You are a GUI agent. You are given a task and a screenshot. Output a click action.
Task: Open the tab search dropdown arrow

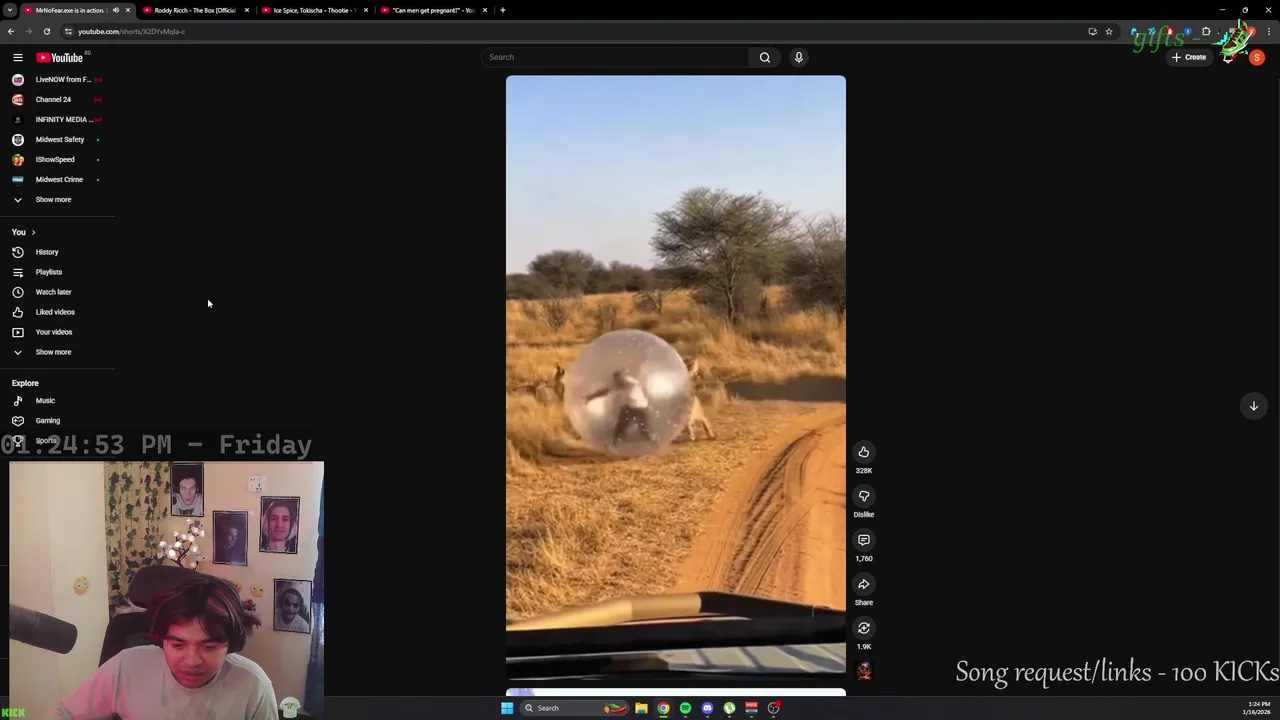tap(9, 10)
